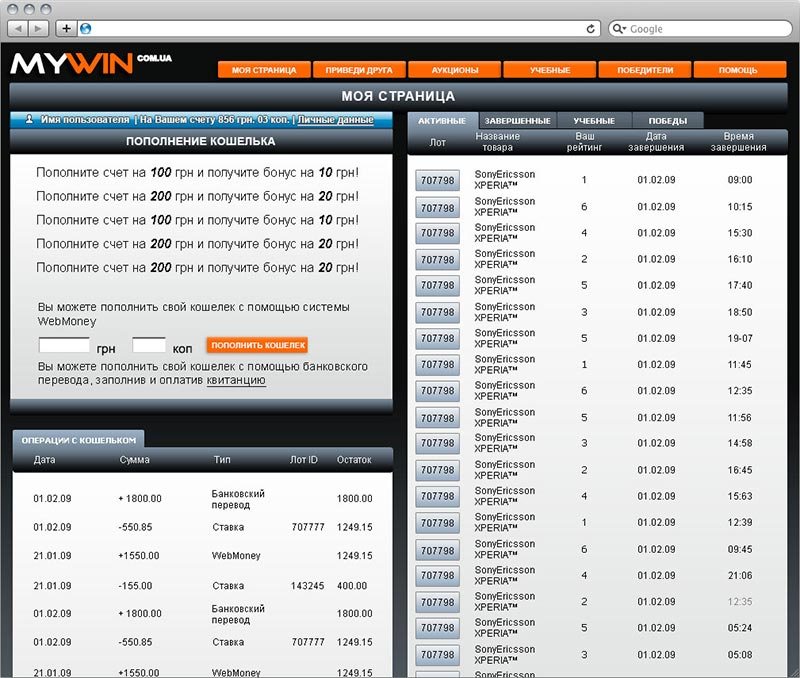Follow the квитанцию link

pyautogui.click(x=236, y=380)
